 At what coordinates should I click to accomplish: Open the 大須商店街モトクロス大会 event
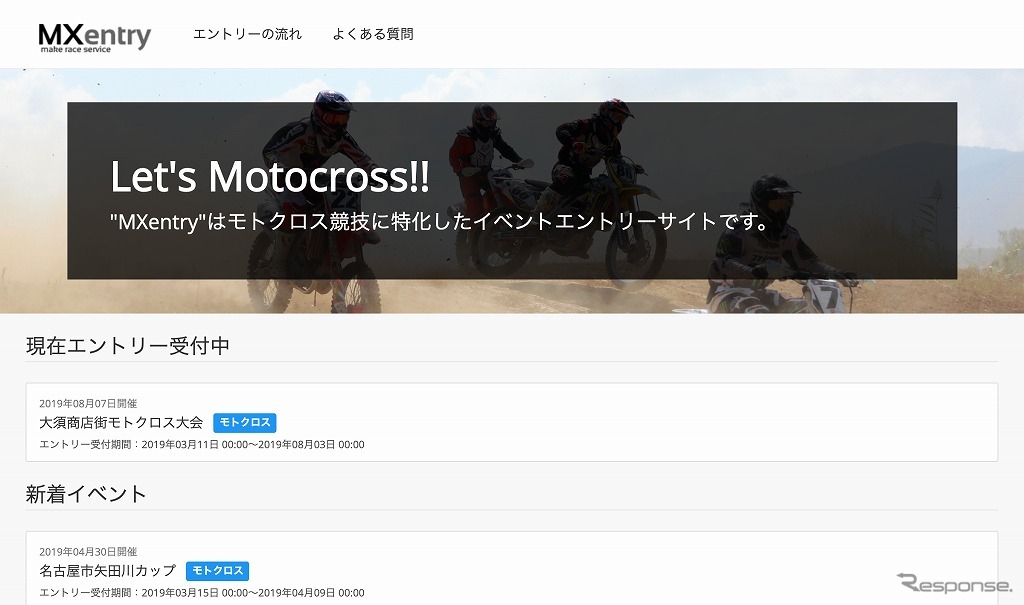click(121, 422)
